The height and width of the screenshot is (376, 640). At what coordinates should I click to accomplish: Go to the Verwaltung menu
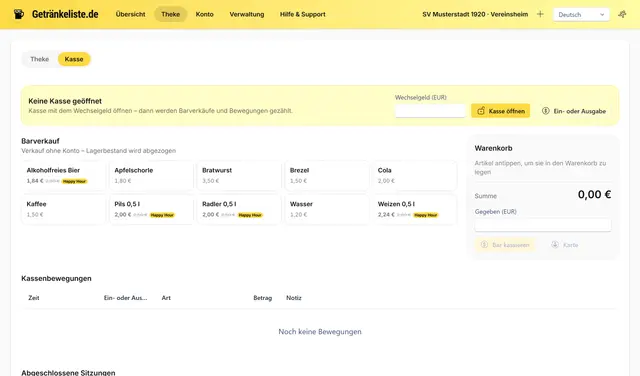pos(247,14)
